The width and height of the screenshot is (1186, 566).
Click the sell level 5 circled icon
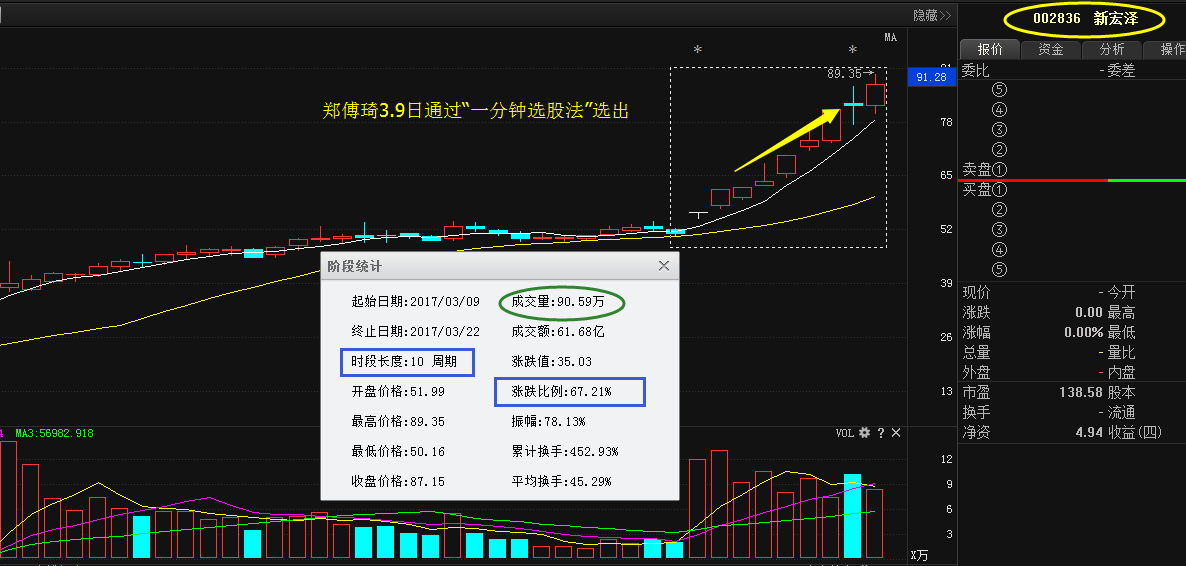[999, 90]
